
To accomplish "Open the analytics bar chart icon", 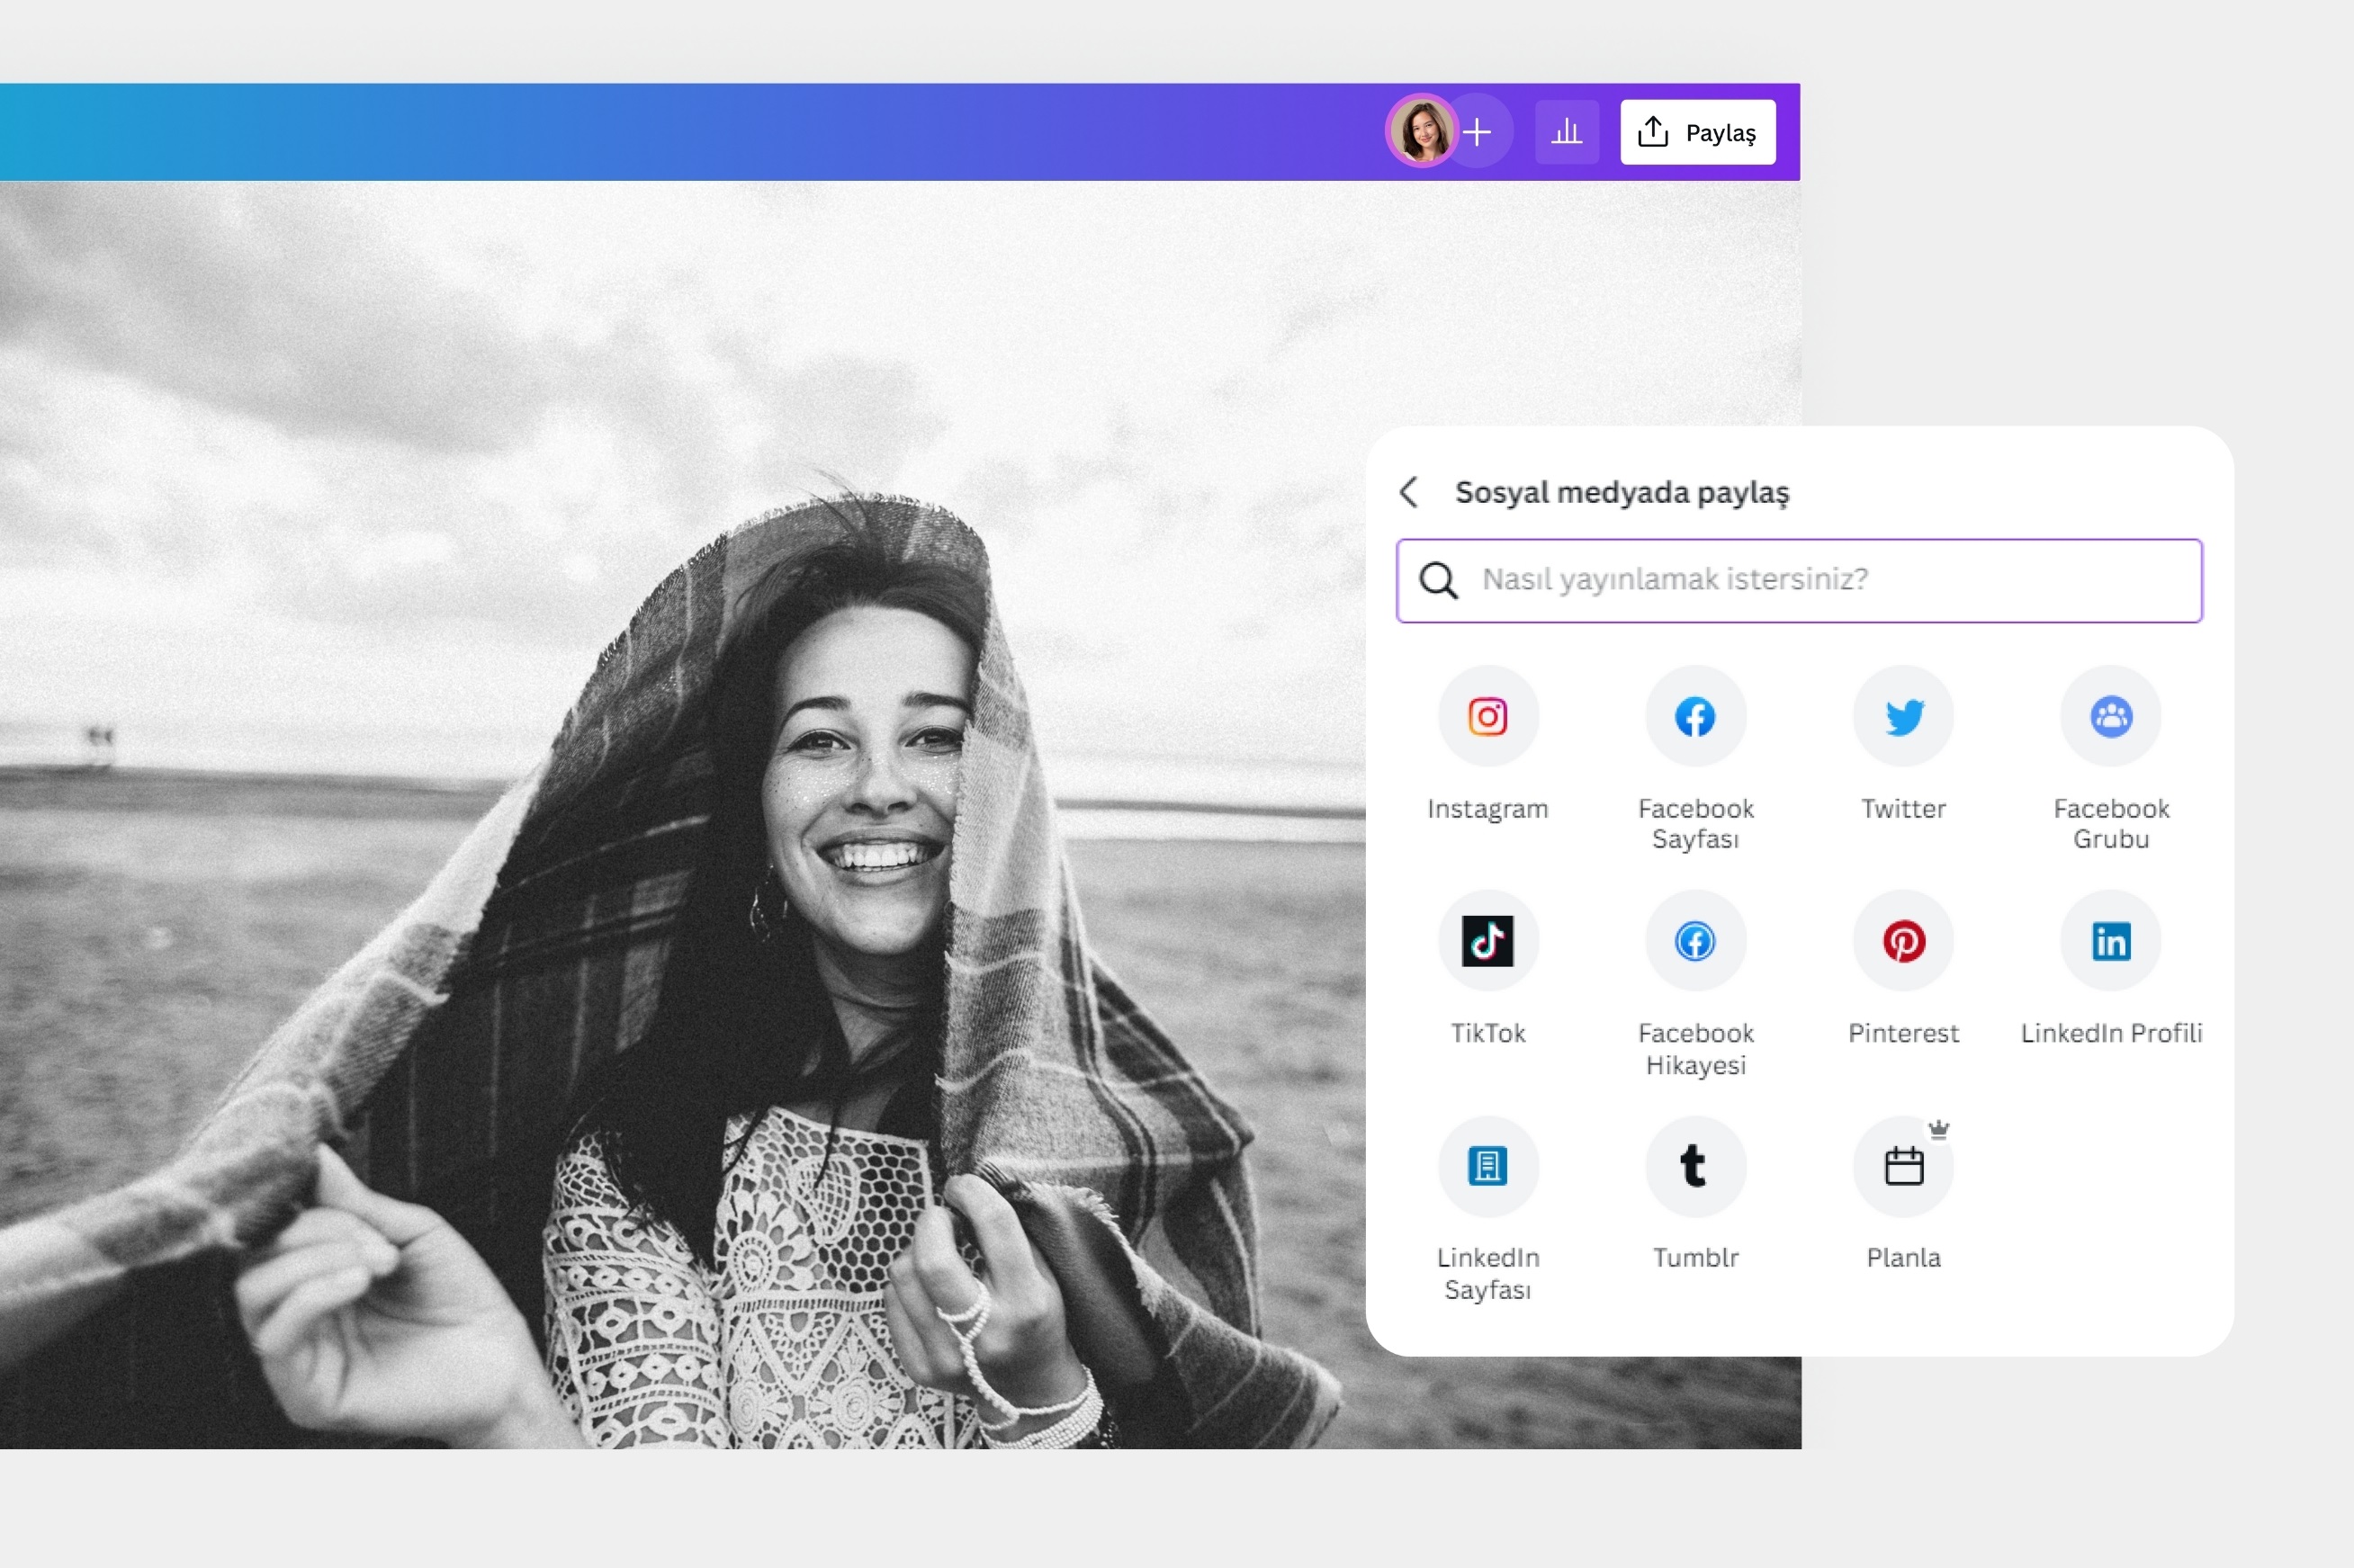I will coord(1566,132).
